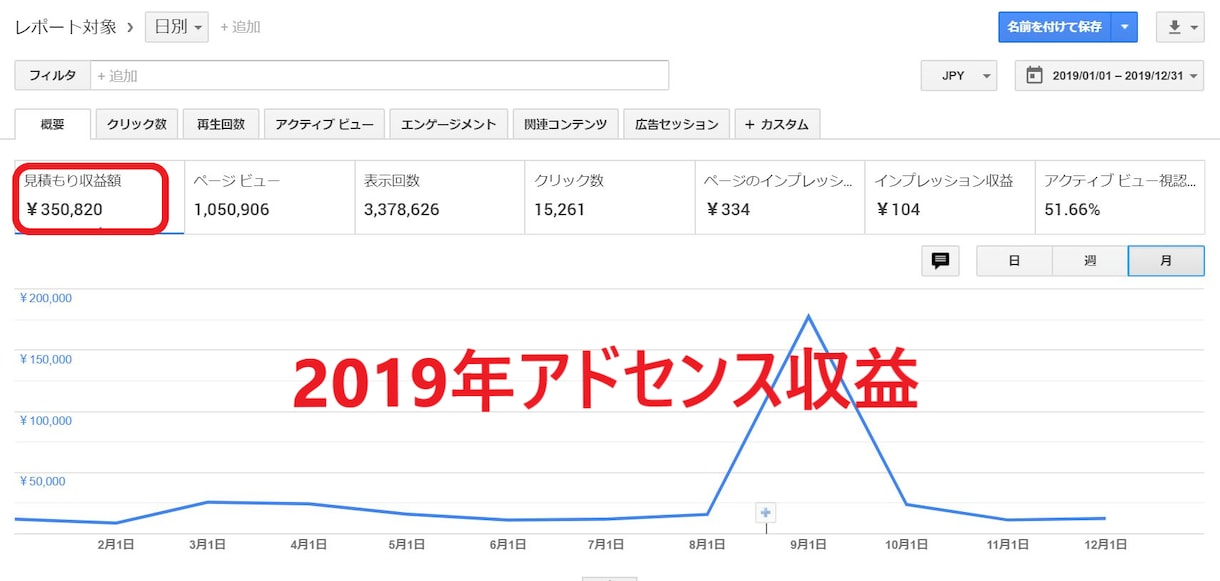Click the + カスタム tab
This screenshot has height=581, width=1220.
[778, 124]
